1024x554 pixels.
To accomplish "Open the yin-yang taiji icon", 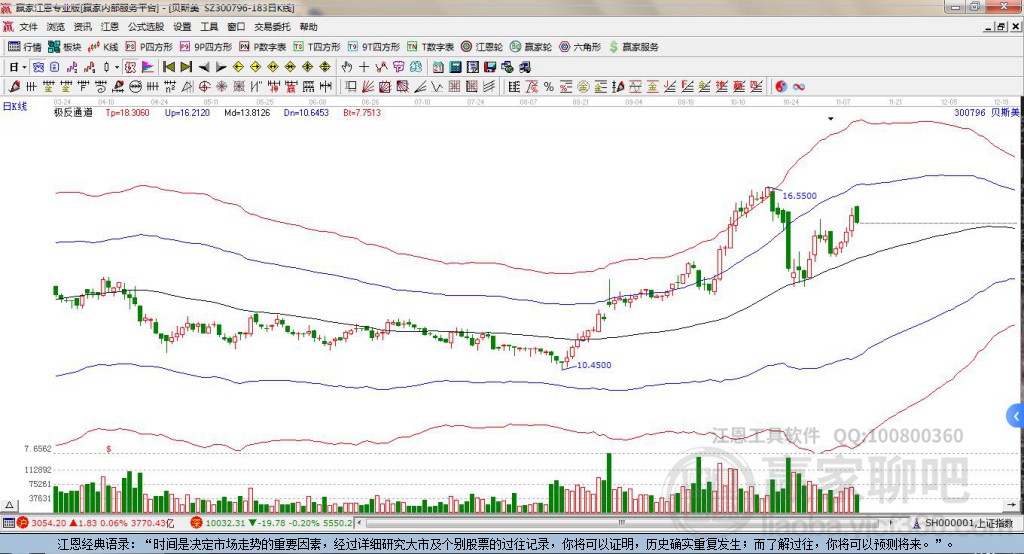I will click(x=781, y=86).
